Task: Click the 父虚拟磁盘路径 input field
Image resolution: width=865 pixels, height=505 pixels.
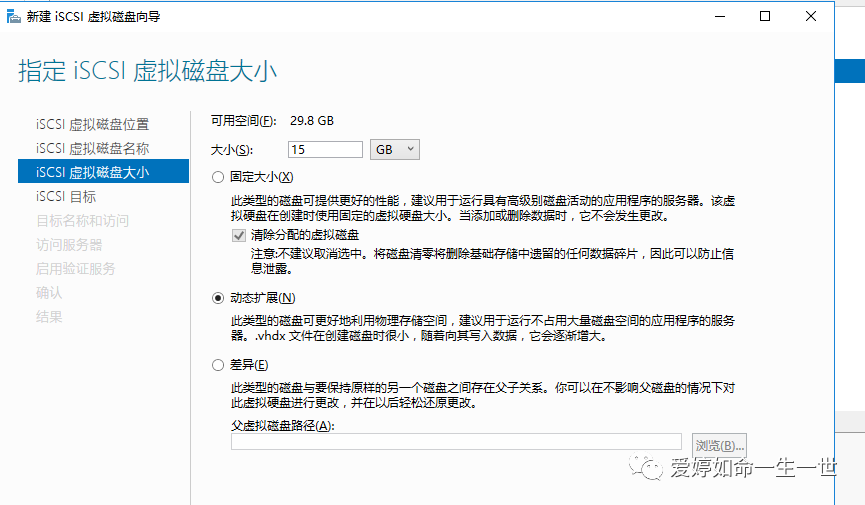Action: tap(456, 442)
